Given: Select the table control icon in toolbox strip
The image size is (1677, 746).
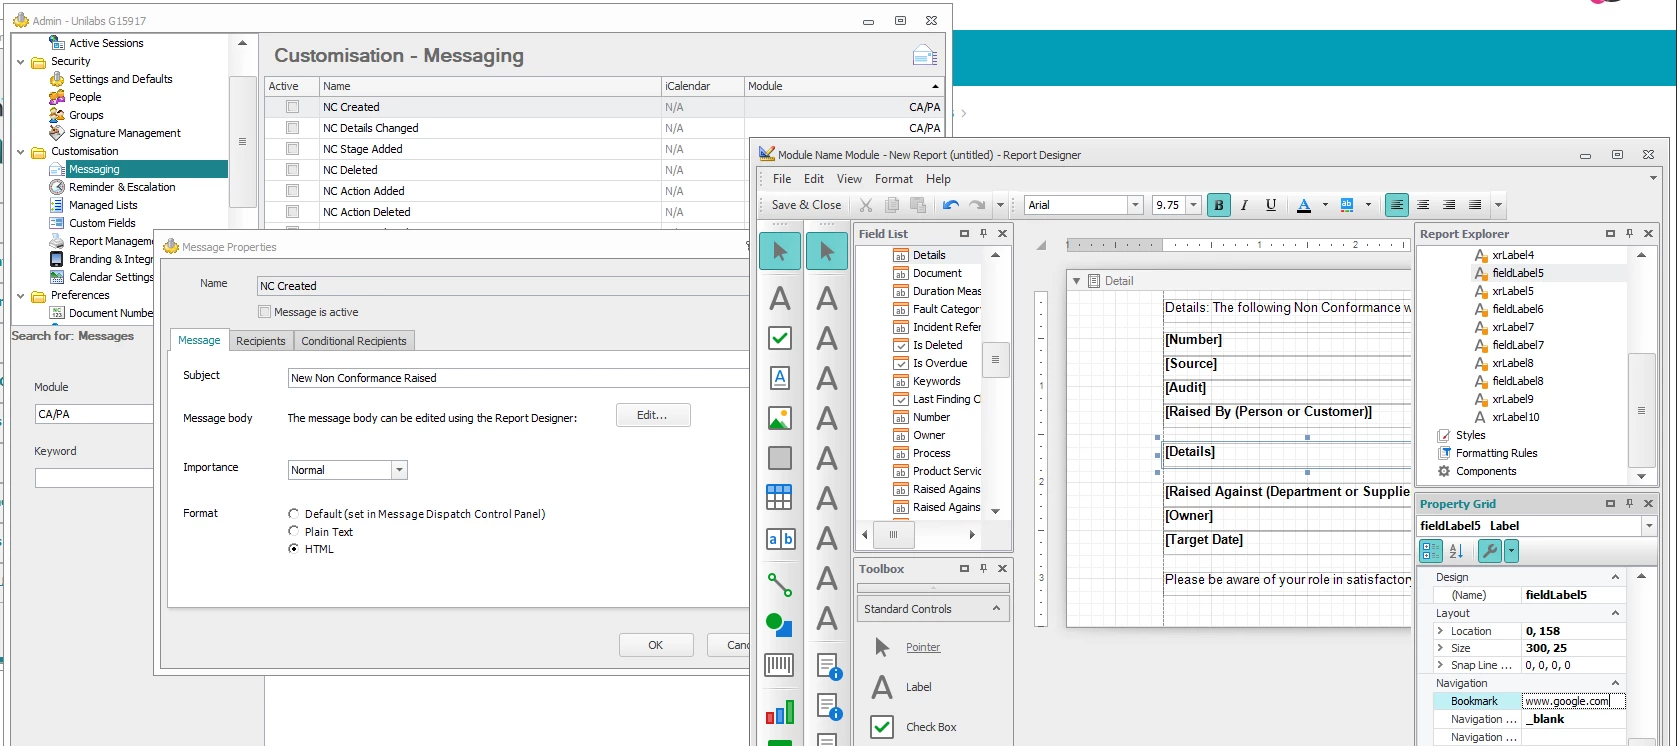Looking at the screenshot, I should (779, 497).
